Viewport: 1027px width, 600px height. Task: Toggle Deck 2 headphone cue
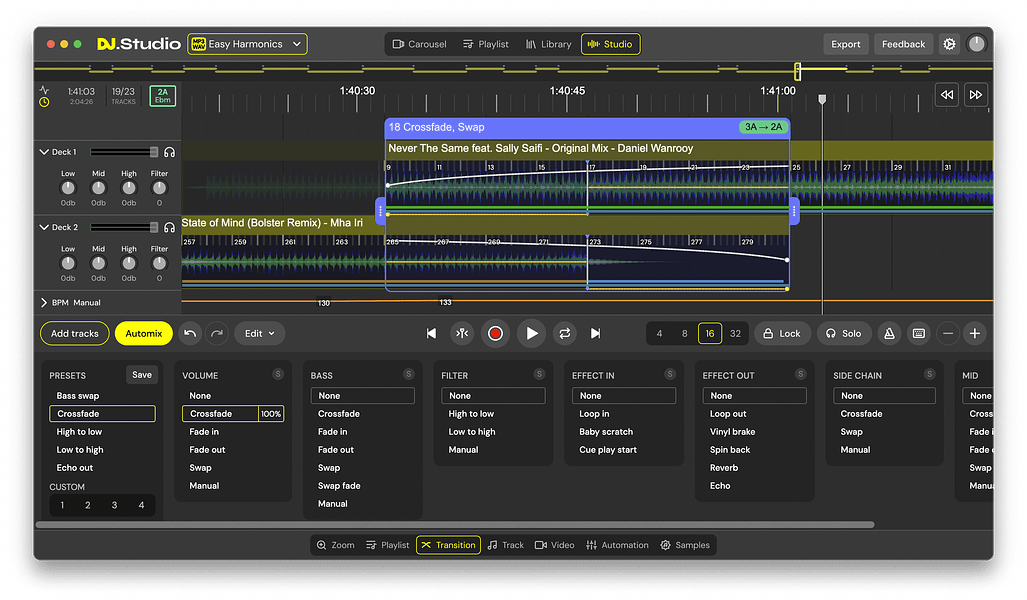click(x=170, y=227)
